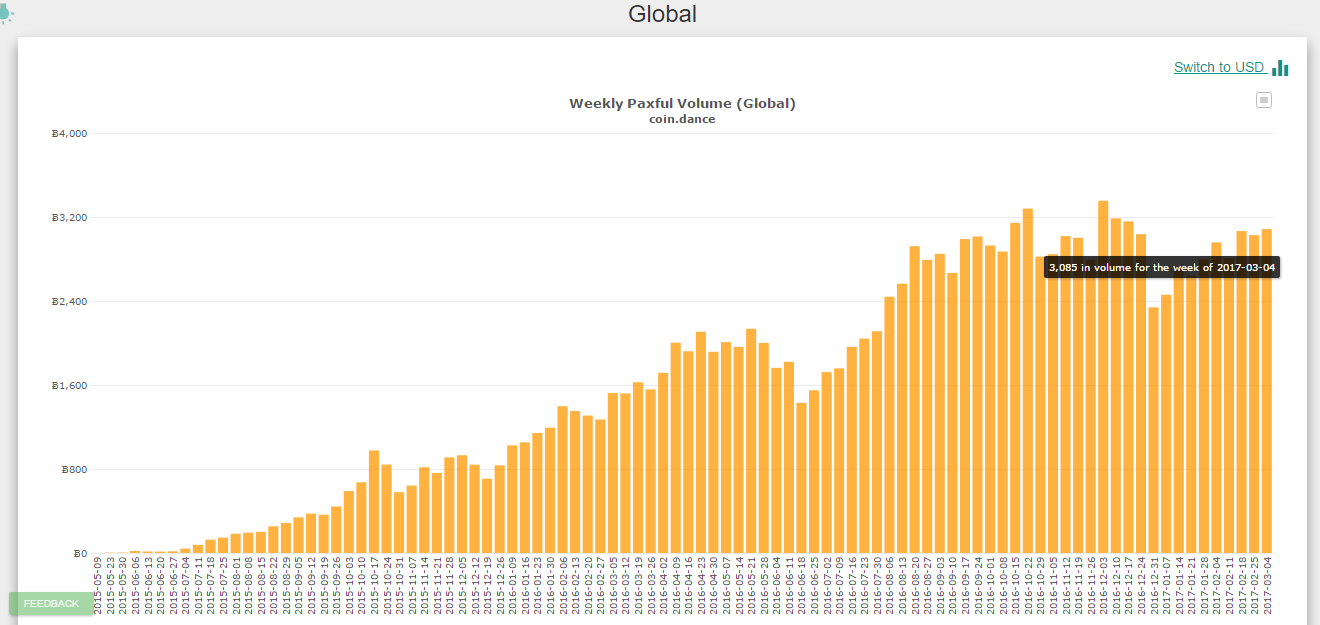Open the green Feedback button
The image size is (1320, 625).
point(51,603)
